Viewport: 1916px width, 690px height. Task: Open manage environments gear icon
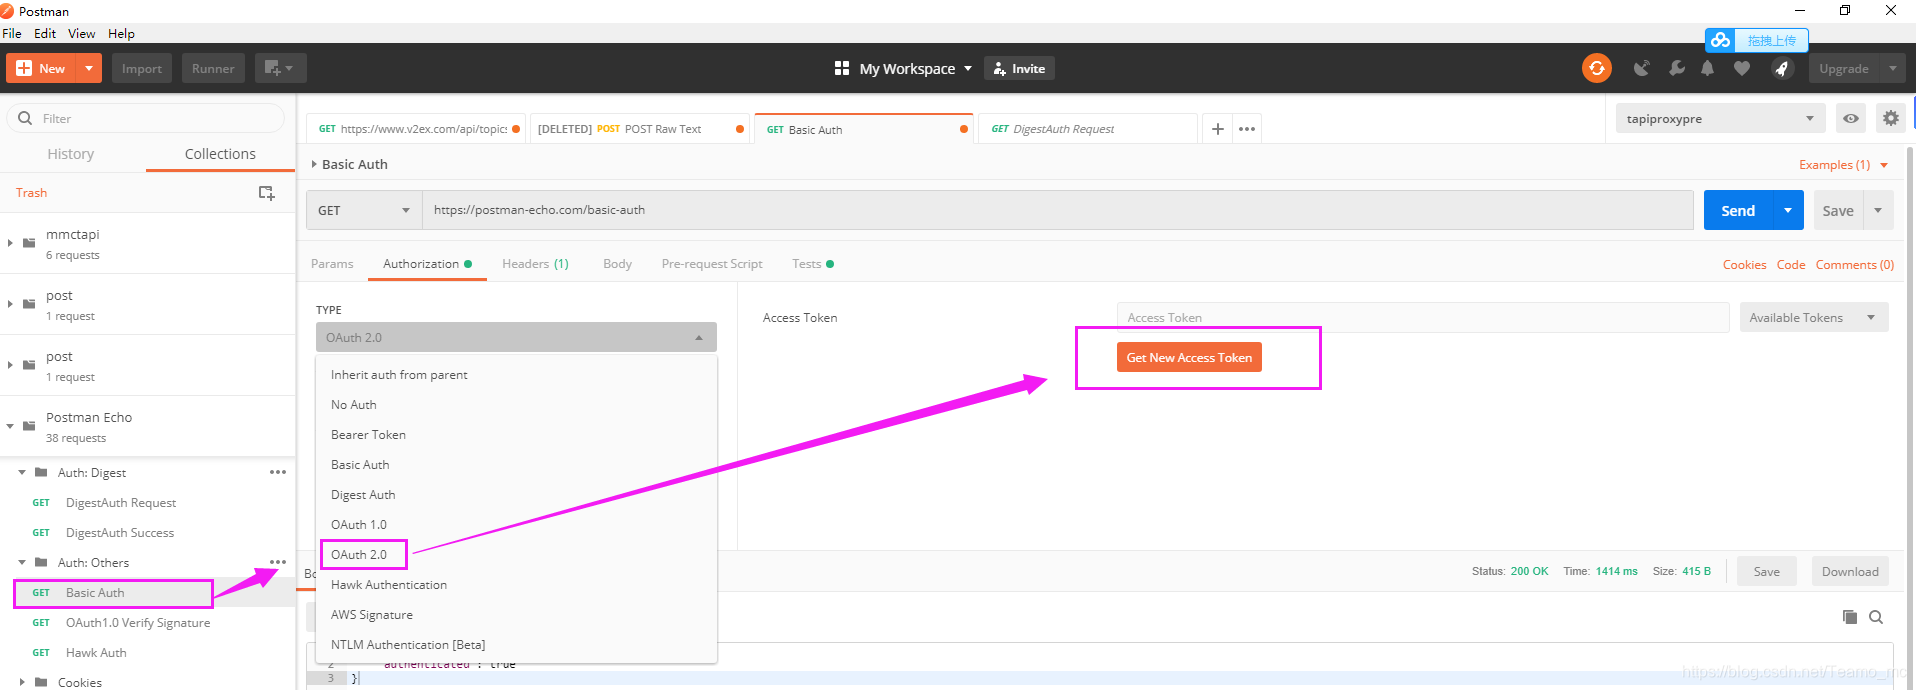pos(1890,118)
